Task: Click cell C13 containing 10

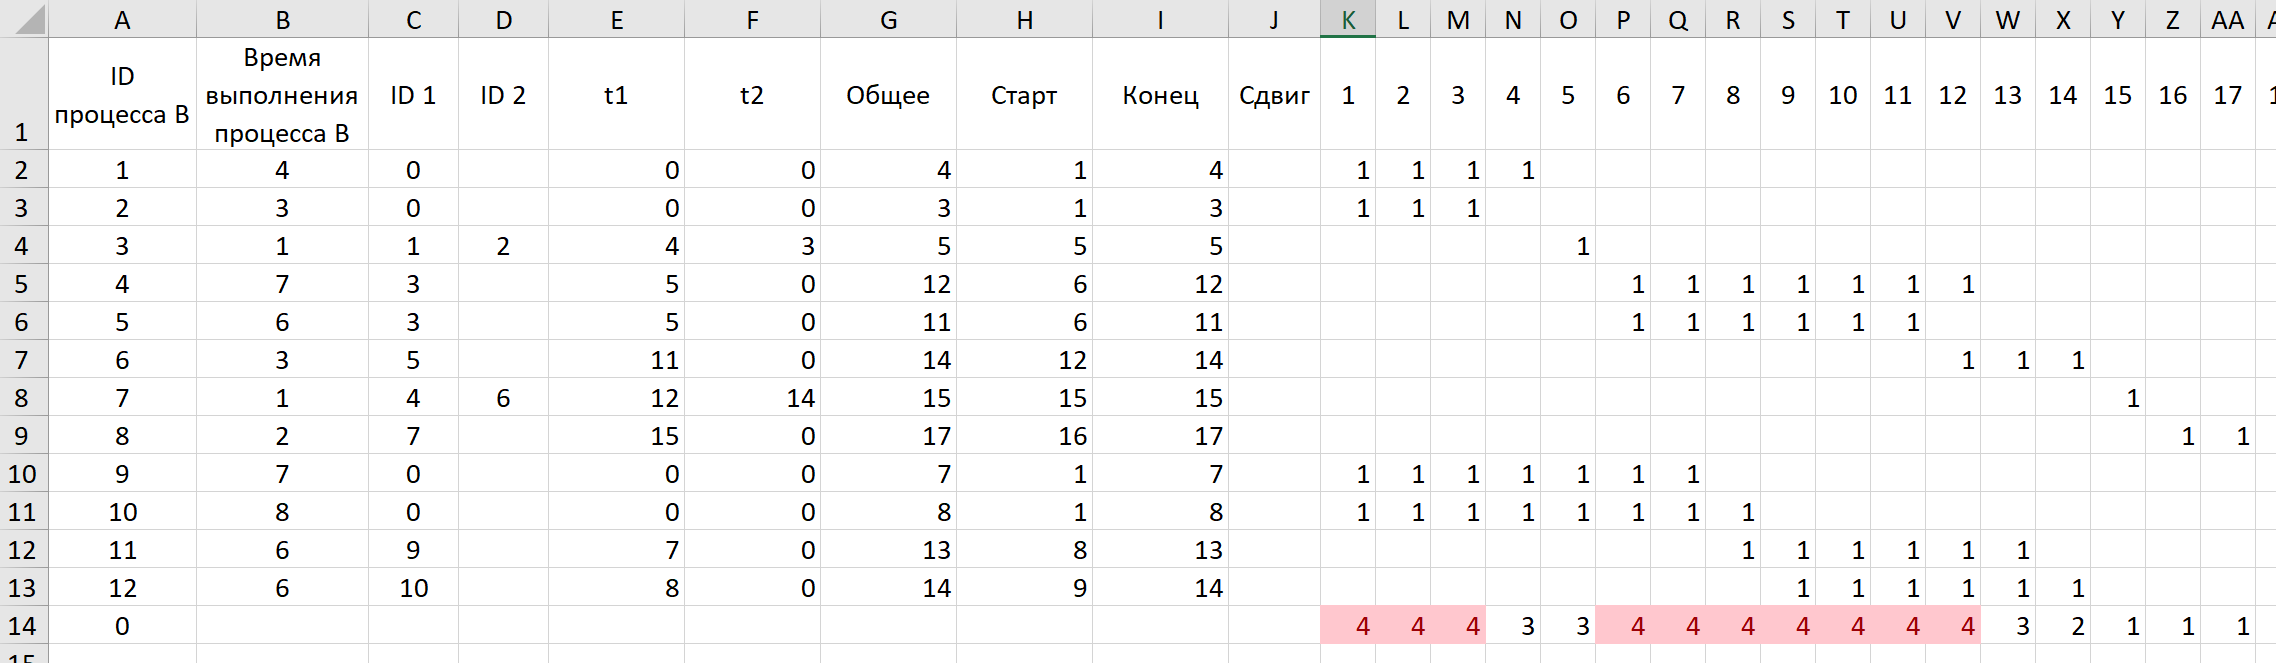Action: (x=413, y=588)
